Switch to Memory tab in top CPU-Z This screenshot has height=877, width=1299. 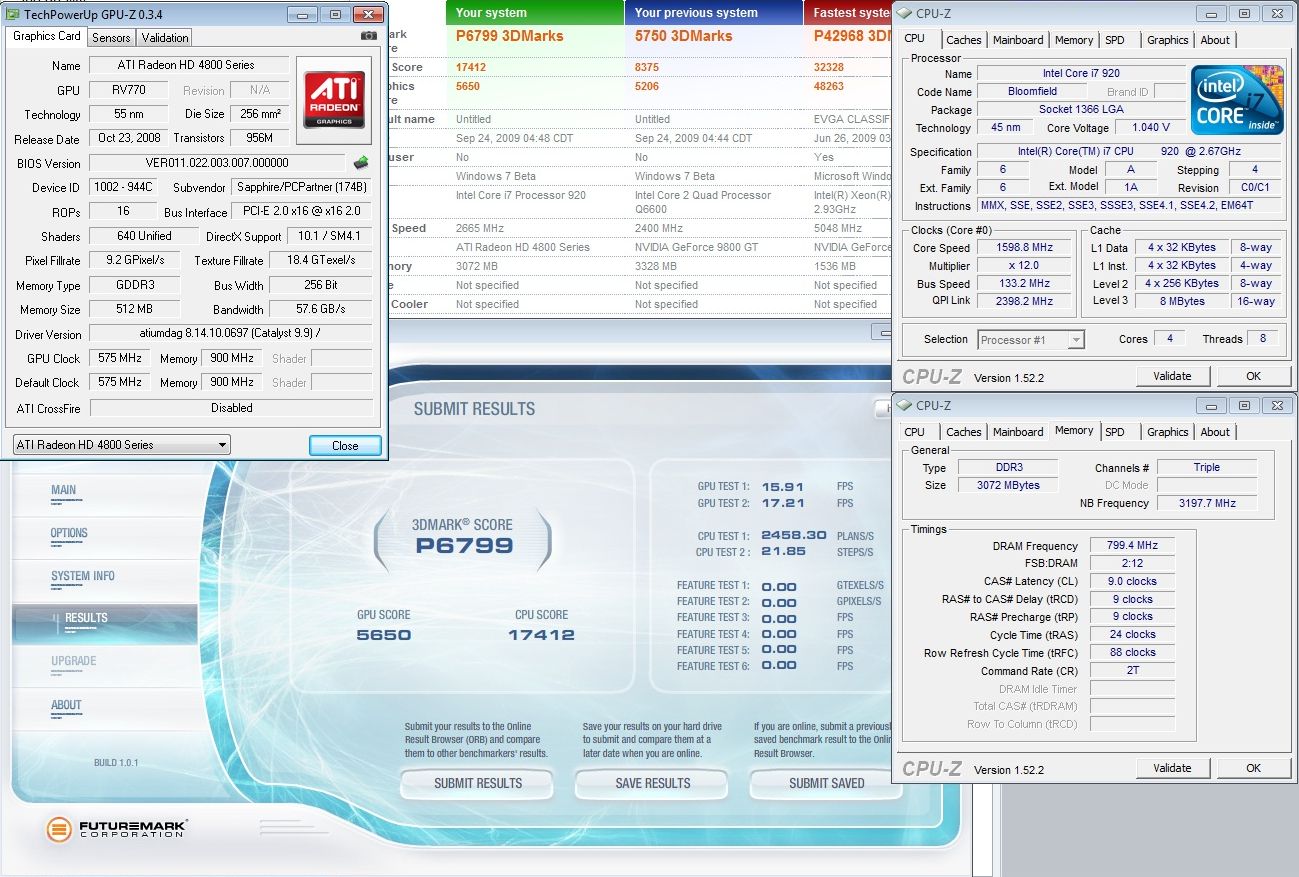coord(1074,40)
